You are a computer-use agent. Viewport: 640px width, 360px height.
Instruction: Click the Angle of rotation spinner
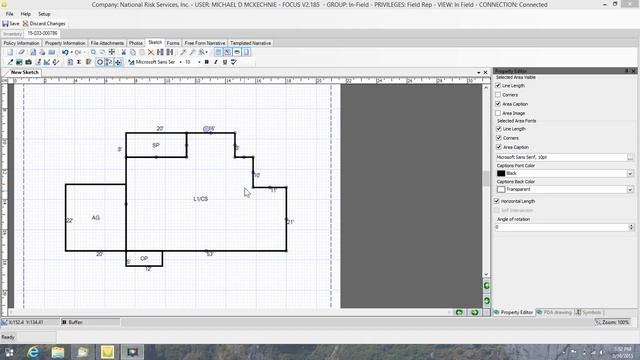coord(631,227)
